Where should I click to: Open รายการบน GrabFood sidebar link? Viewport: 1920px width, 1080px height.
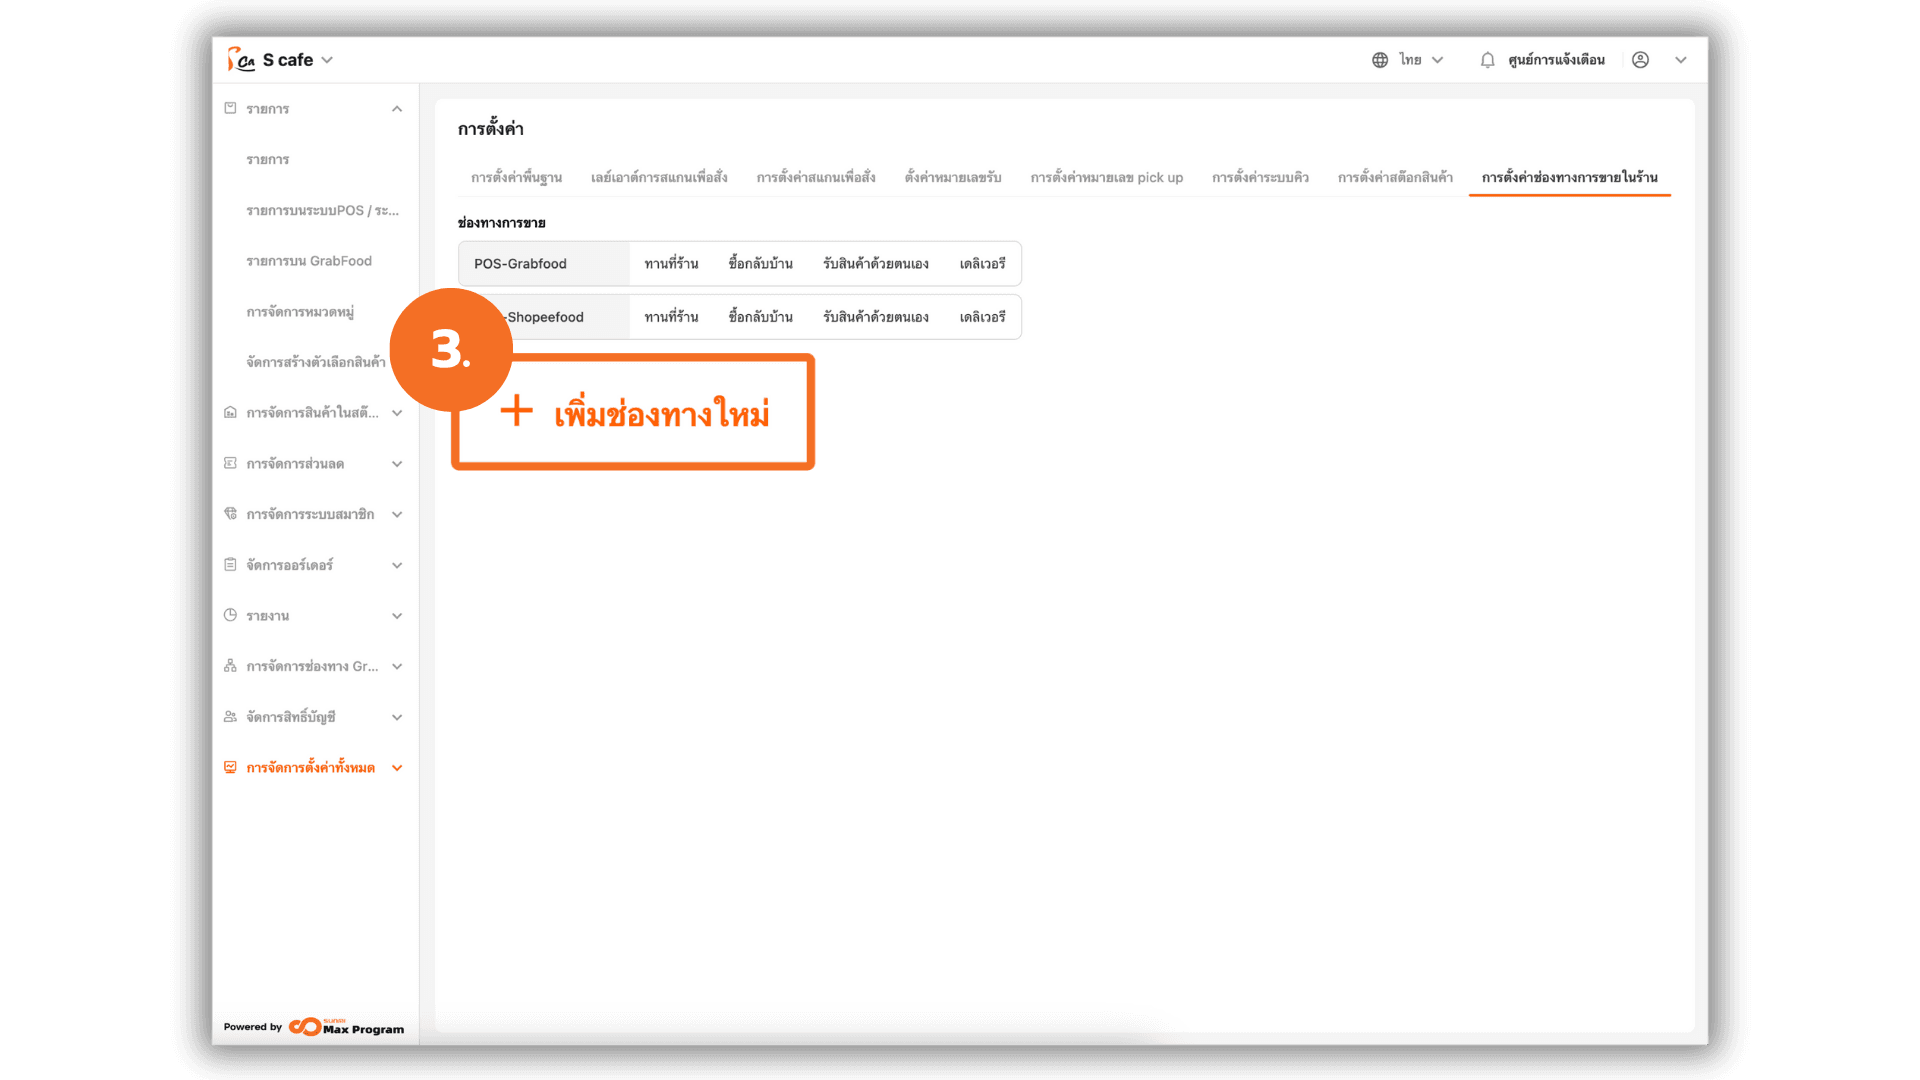(309, 261)
